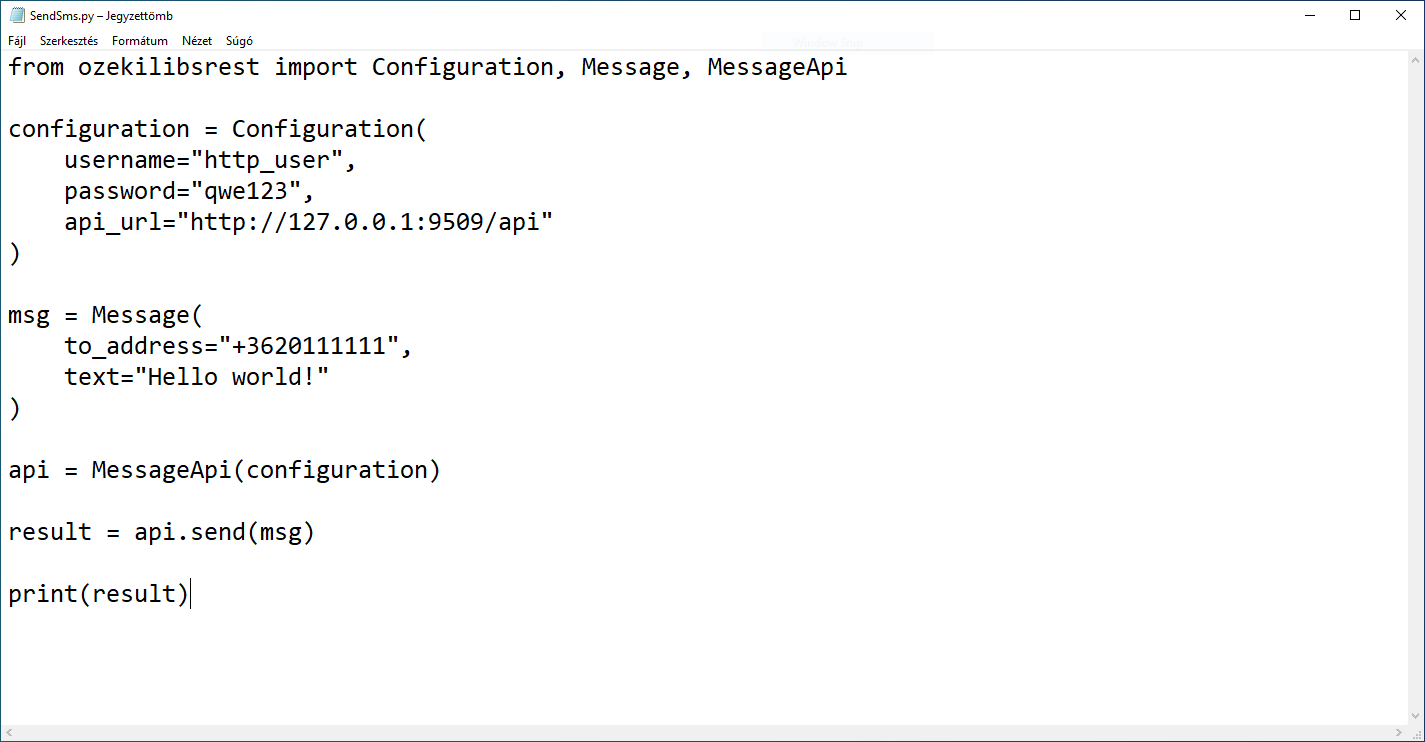Screen dimensions: 1425x742
Task: Click the print(result) line
Action: 97,593
